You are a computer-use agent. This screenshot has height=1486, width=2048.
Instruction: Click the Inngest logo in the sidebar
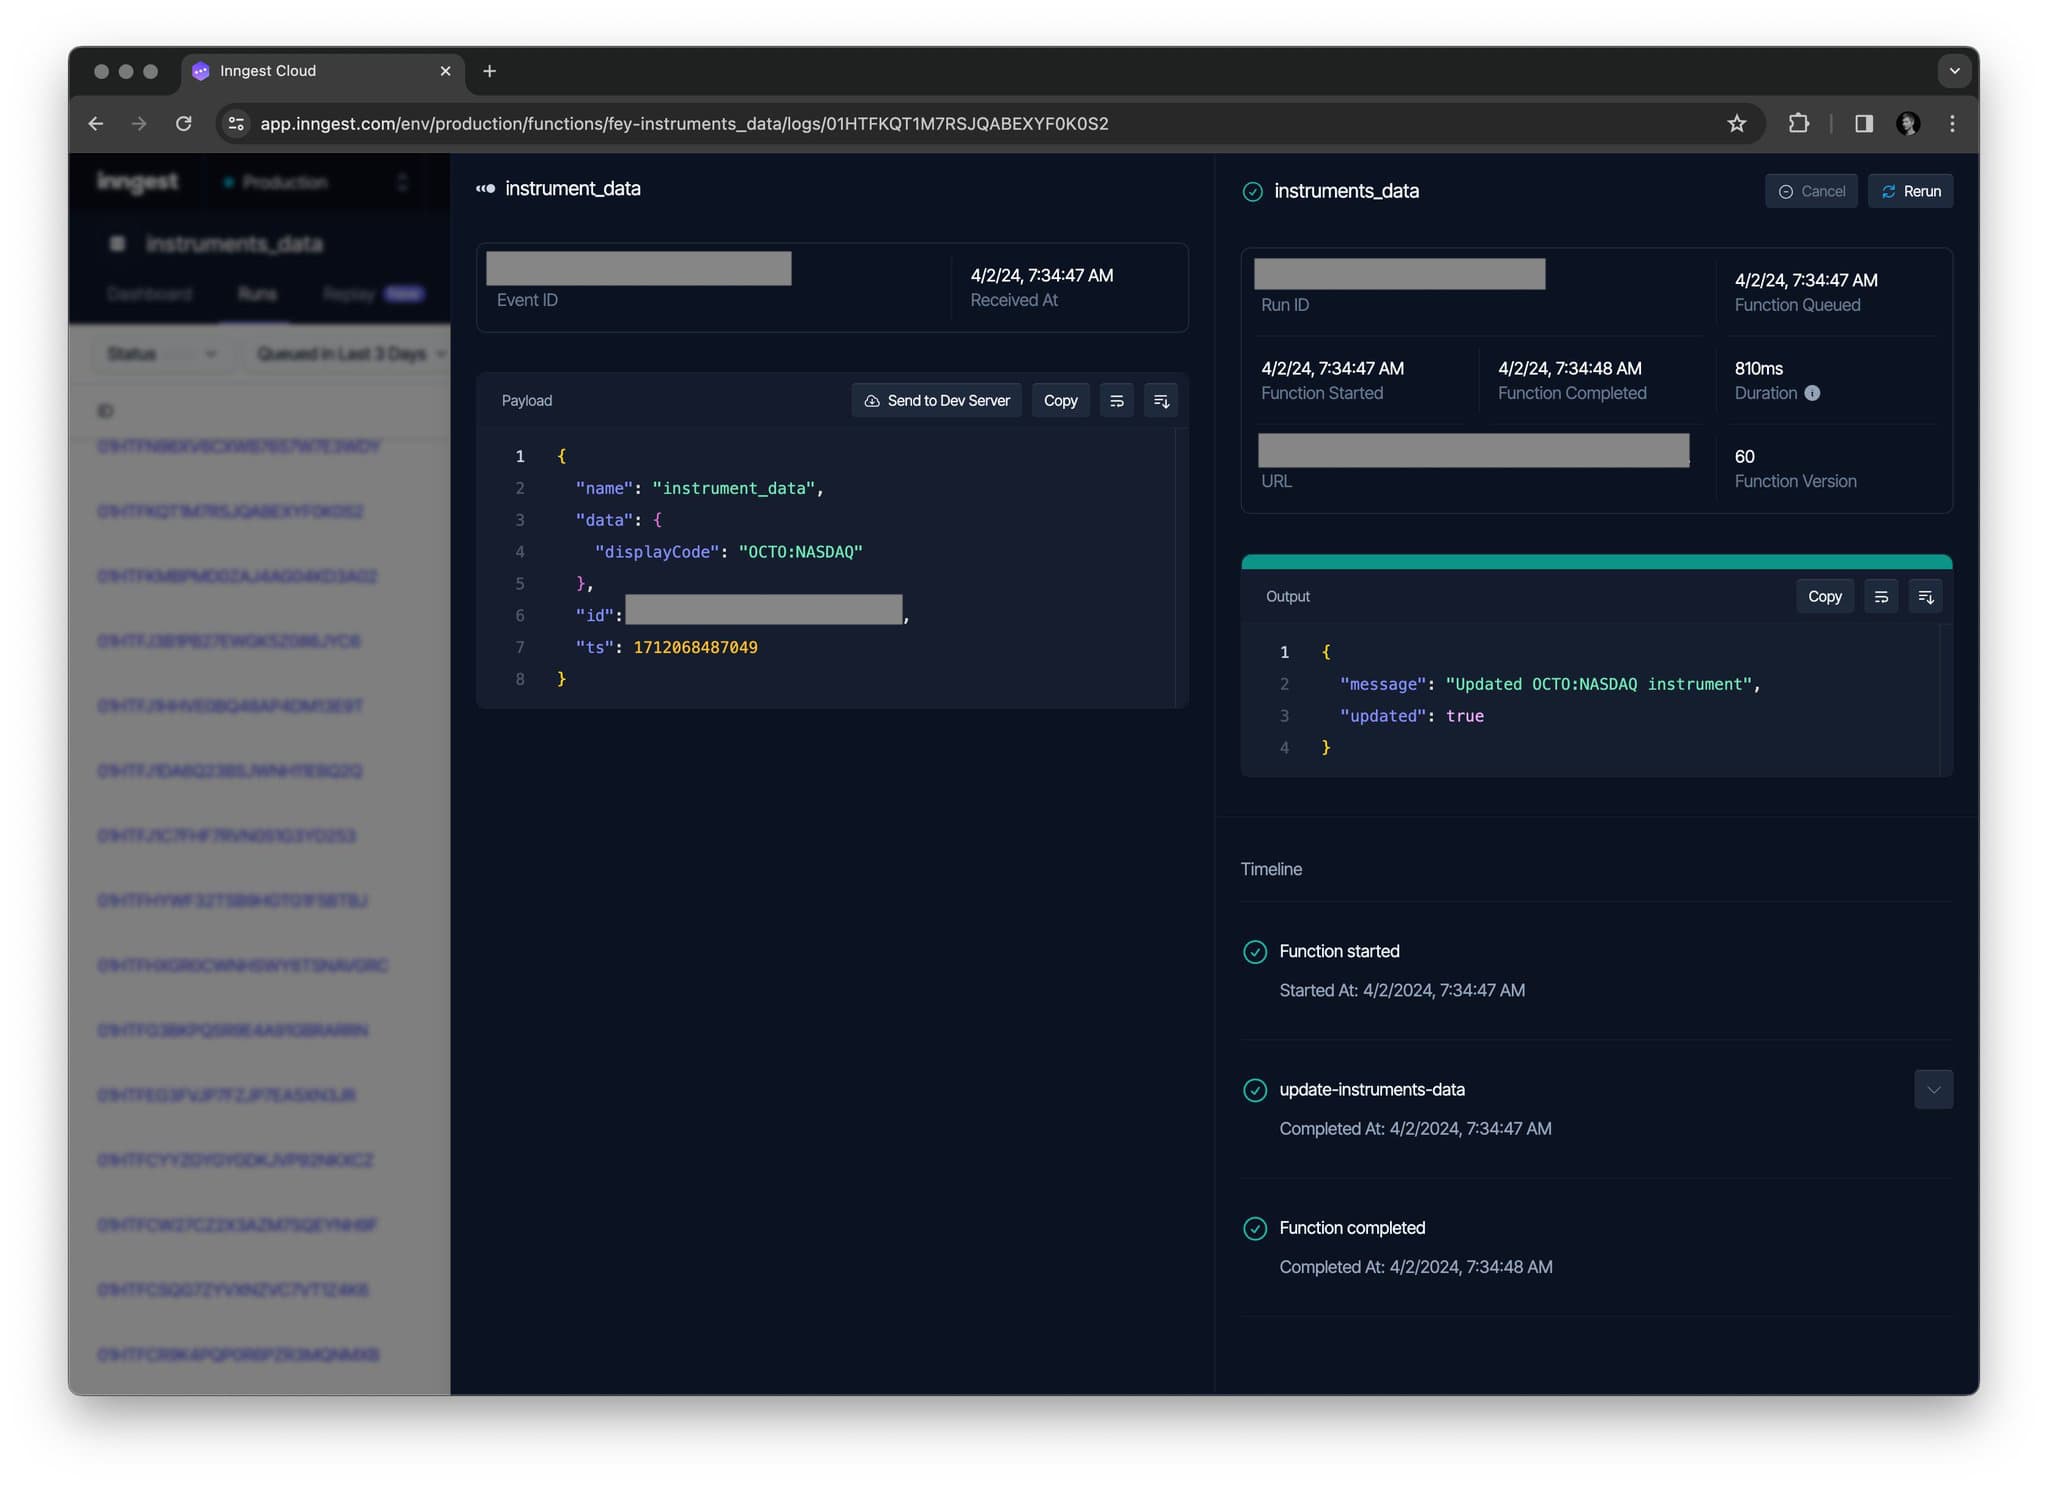point(137,181)
